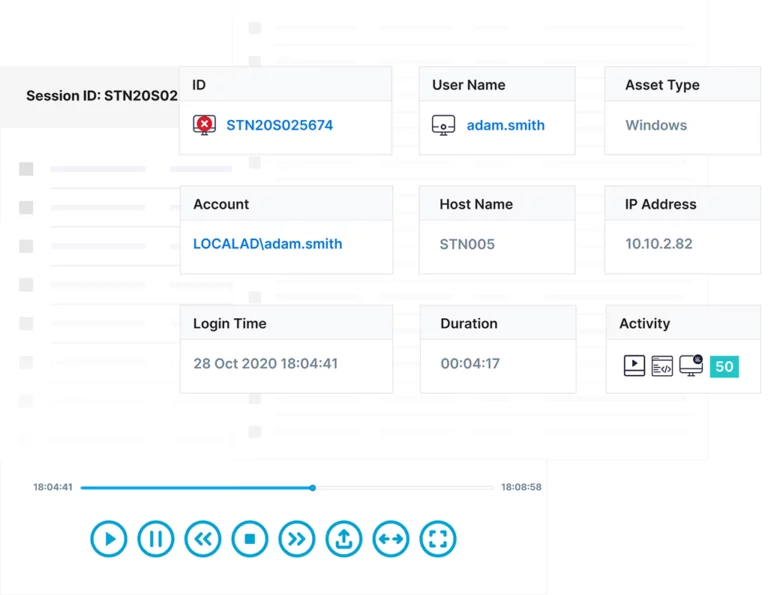Click the user monitor icon beside adam.smith
This screenshot has height=595, width=768.
[444, 125]
